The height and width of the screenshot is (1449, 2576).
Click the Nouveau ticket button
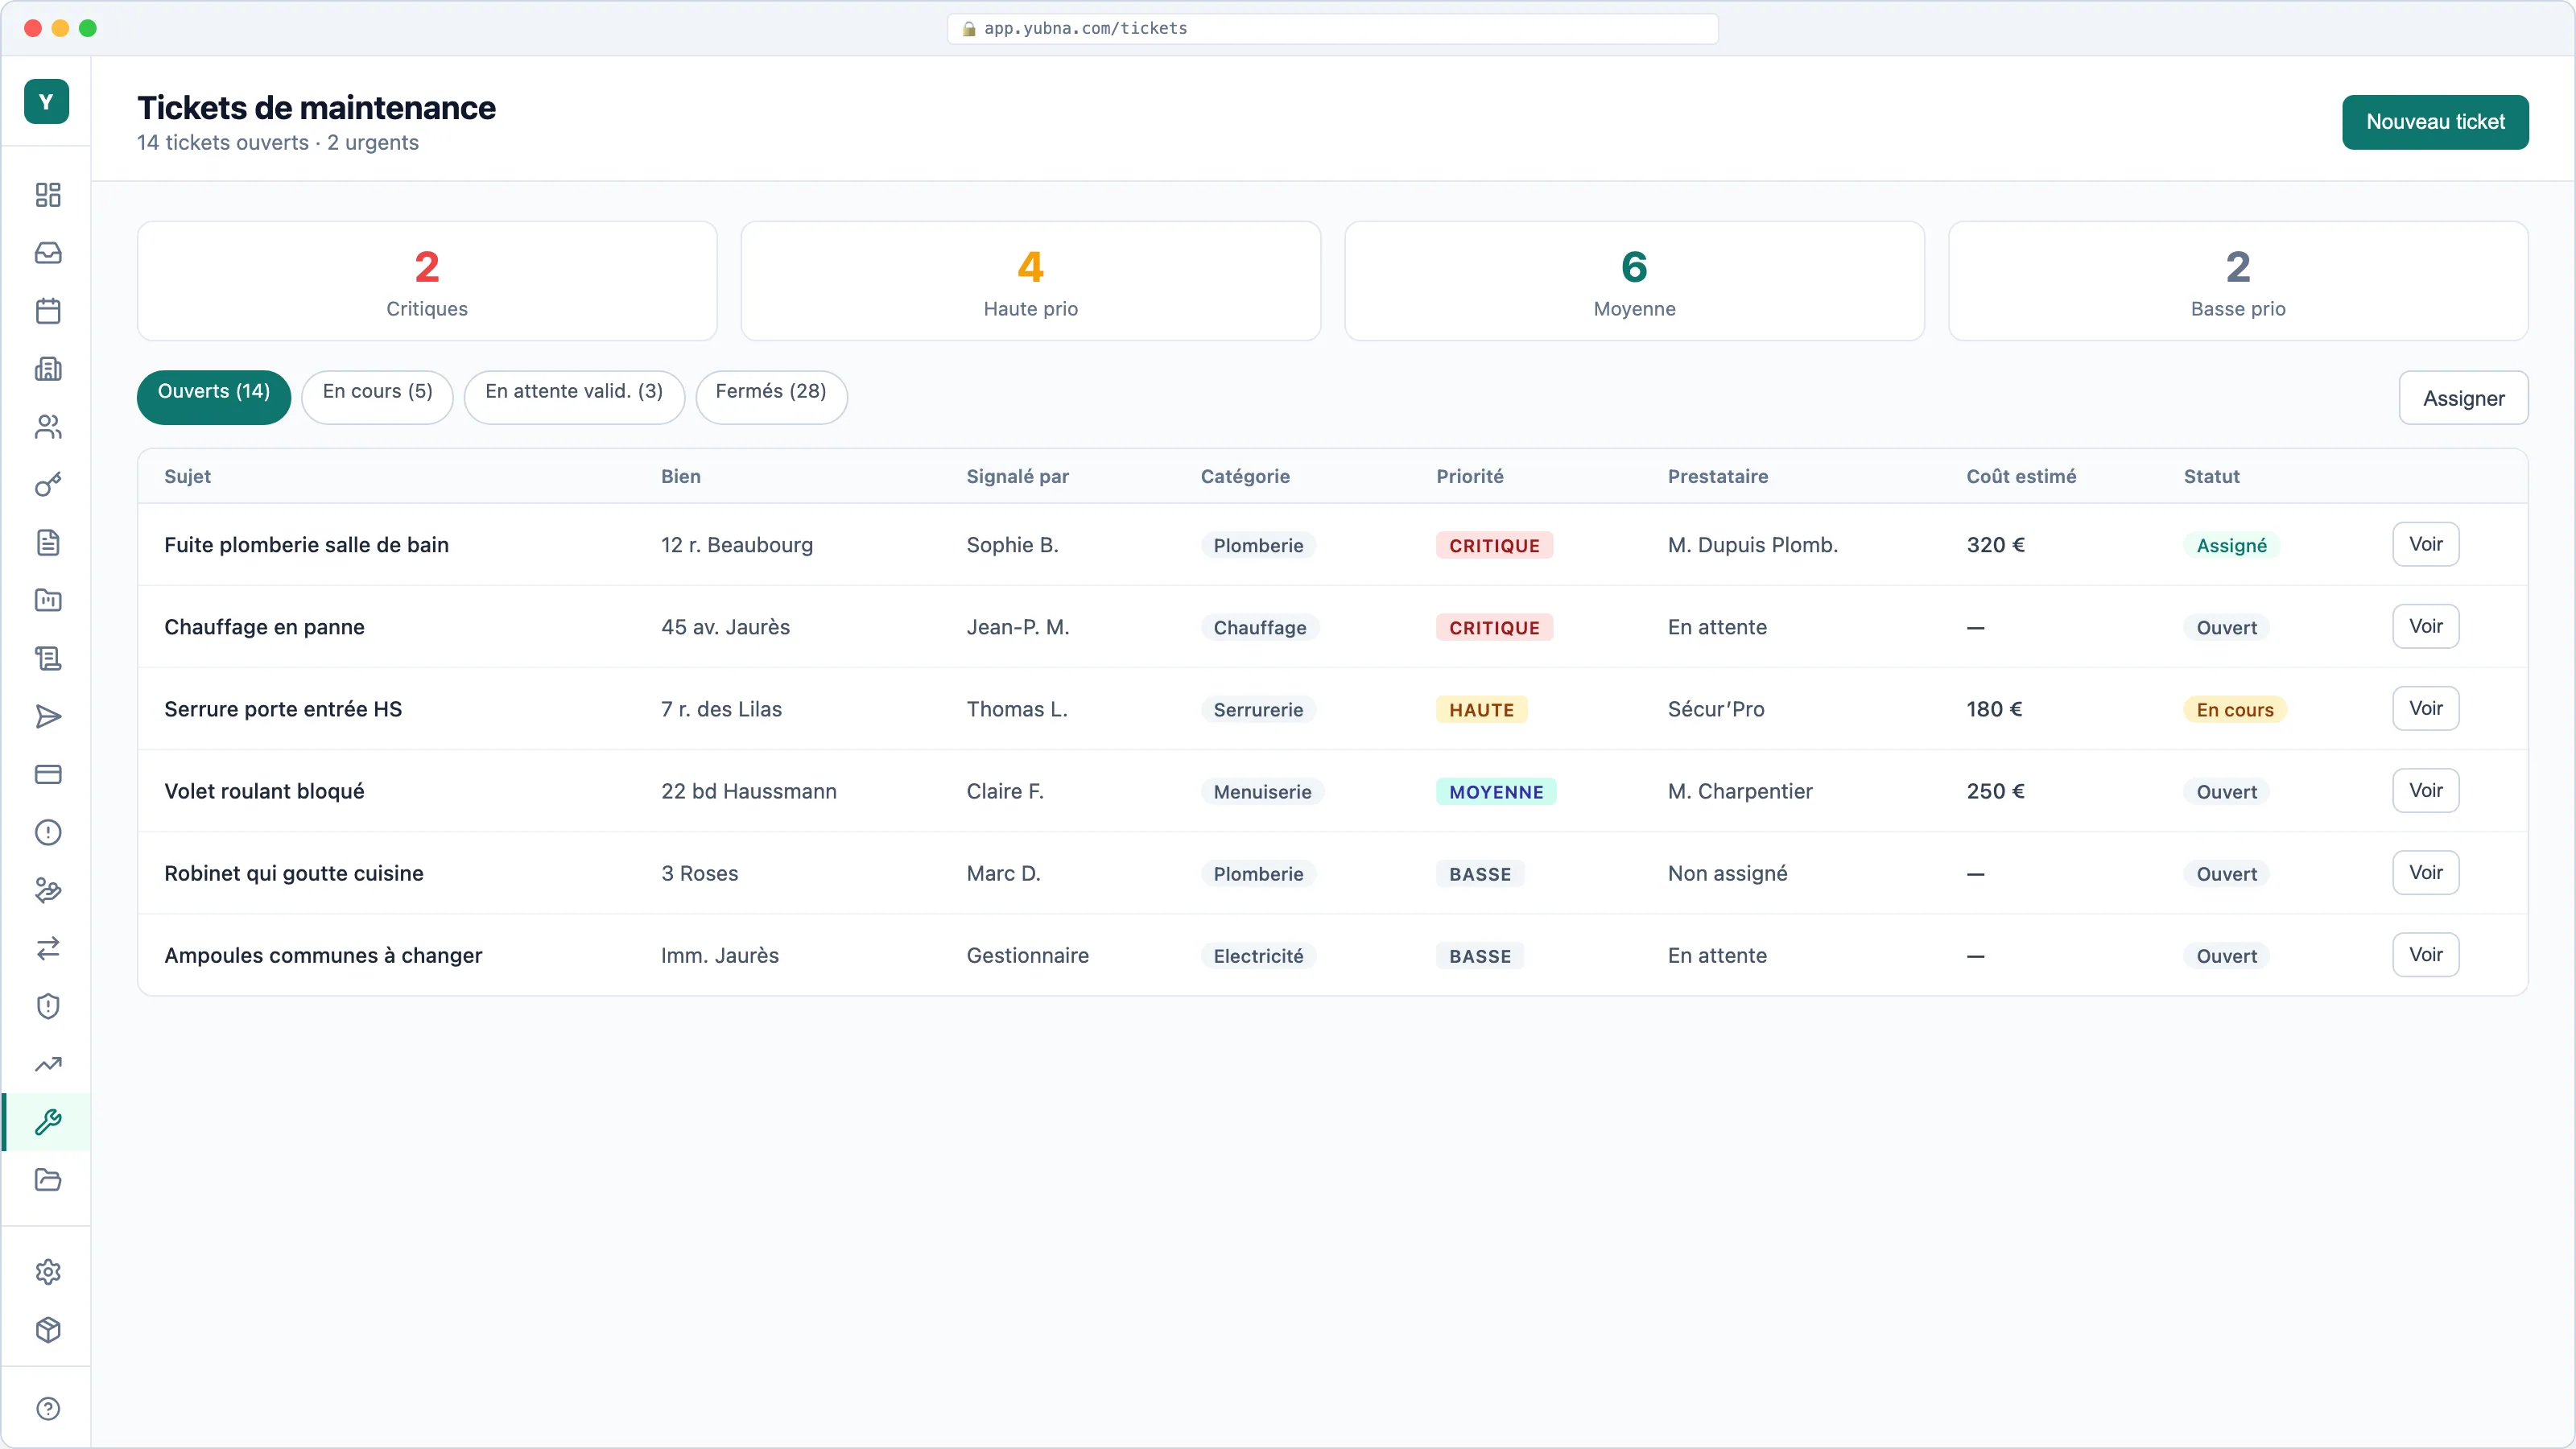coord(2435,122)
